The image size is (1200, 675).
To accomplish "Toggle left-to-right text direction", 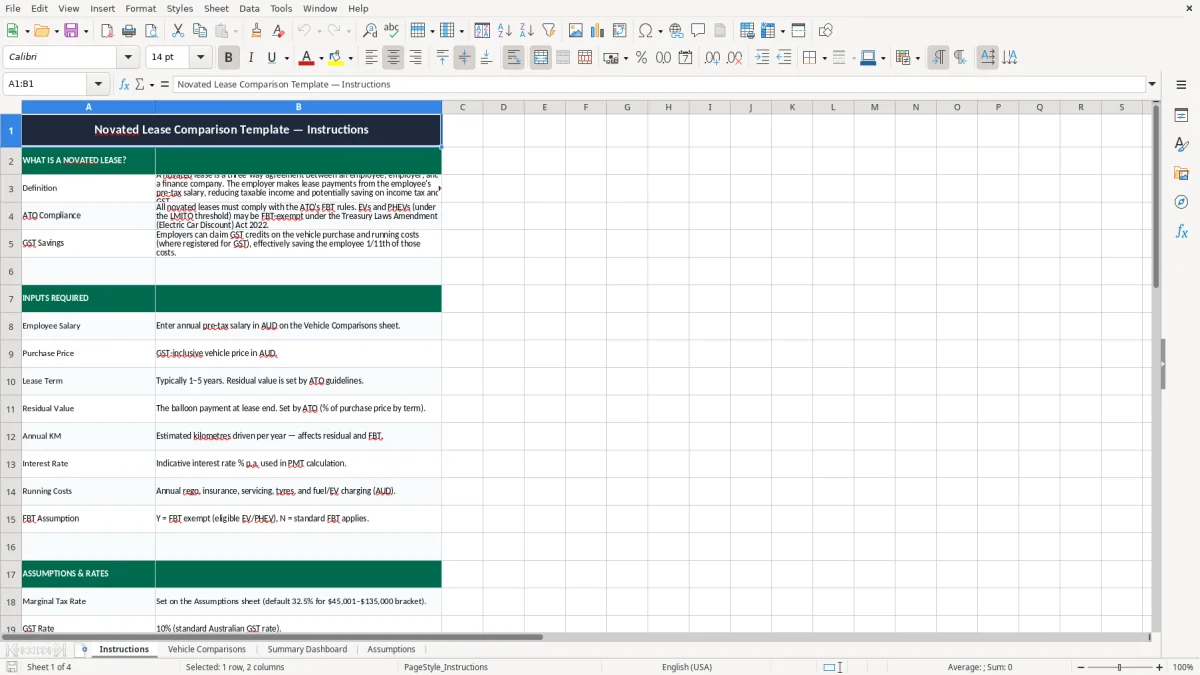I will [938, 58].
